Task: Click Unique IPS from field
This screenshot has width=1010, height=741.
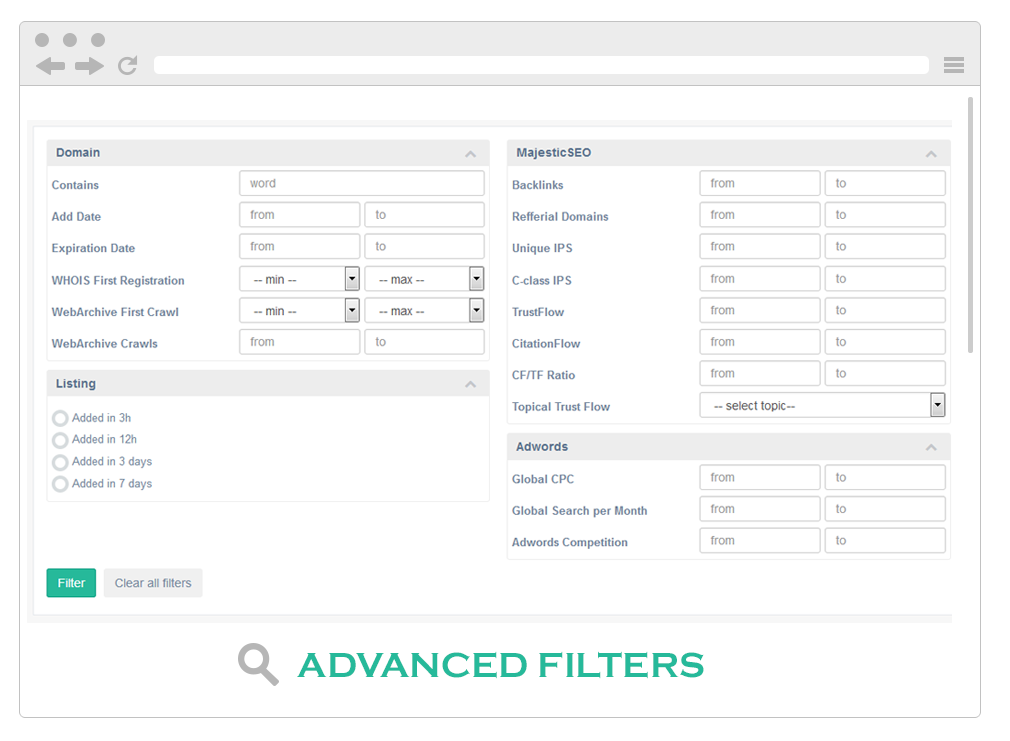Action: click(x=760, y=246)
